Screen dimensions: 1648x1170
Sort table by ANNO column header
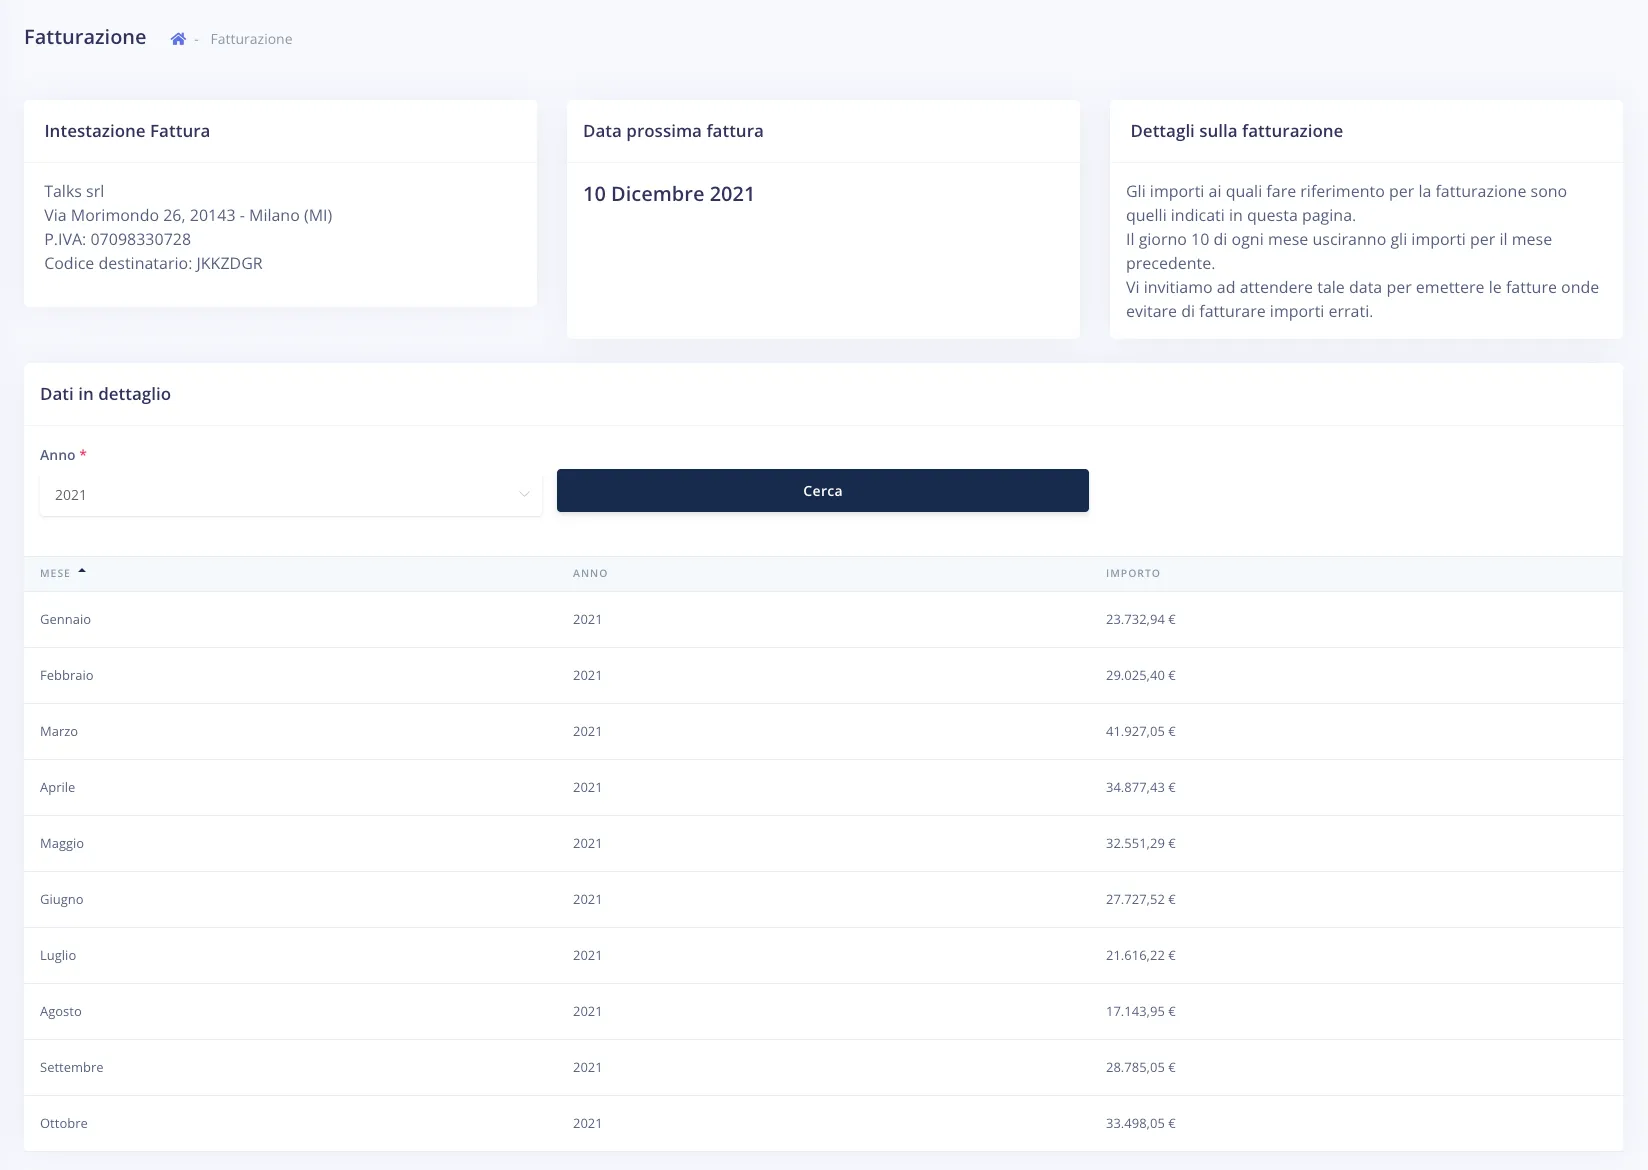click(x=590, y=573)
